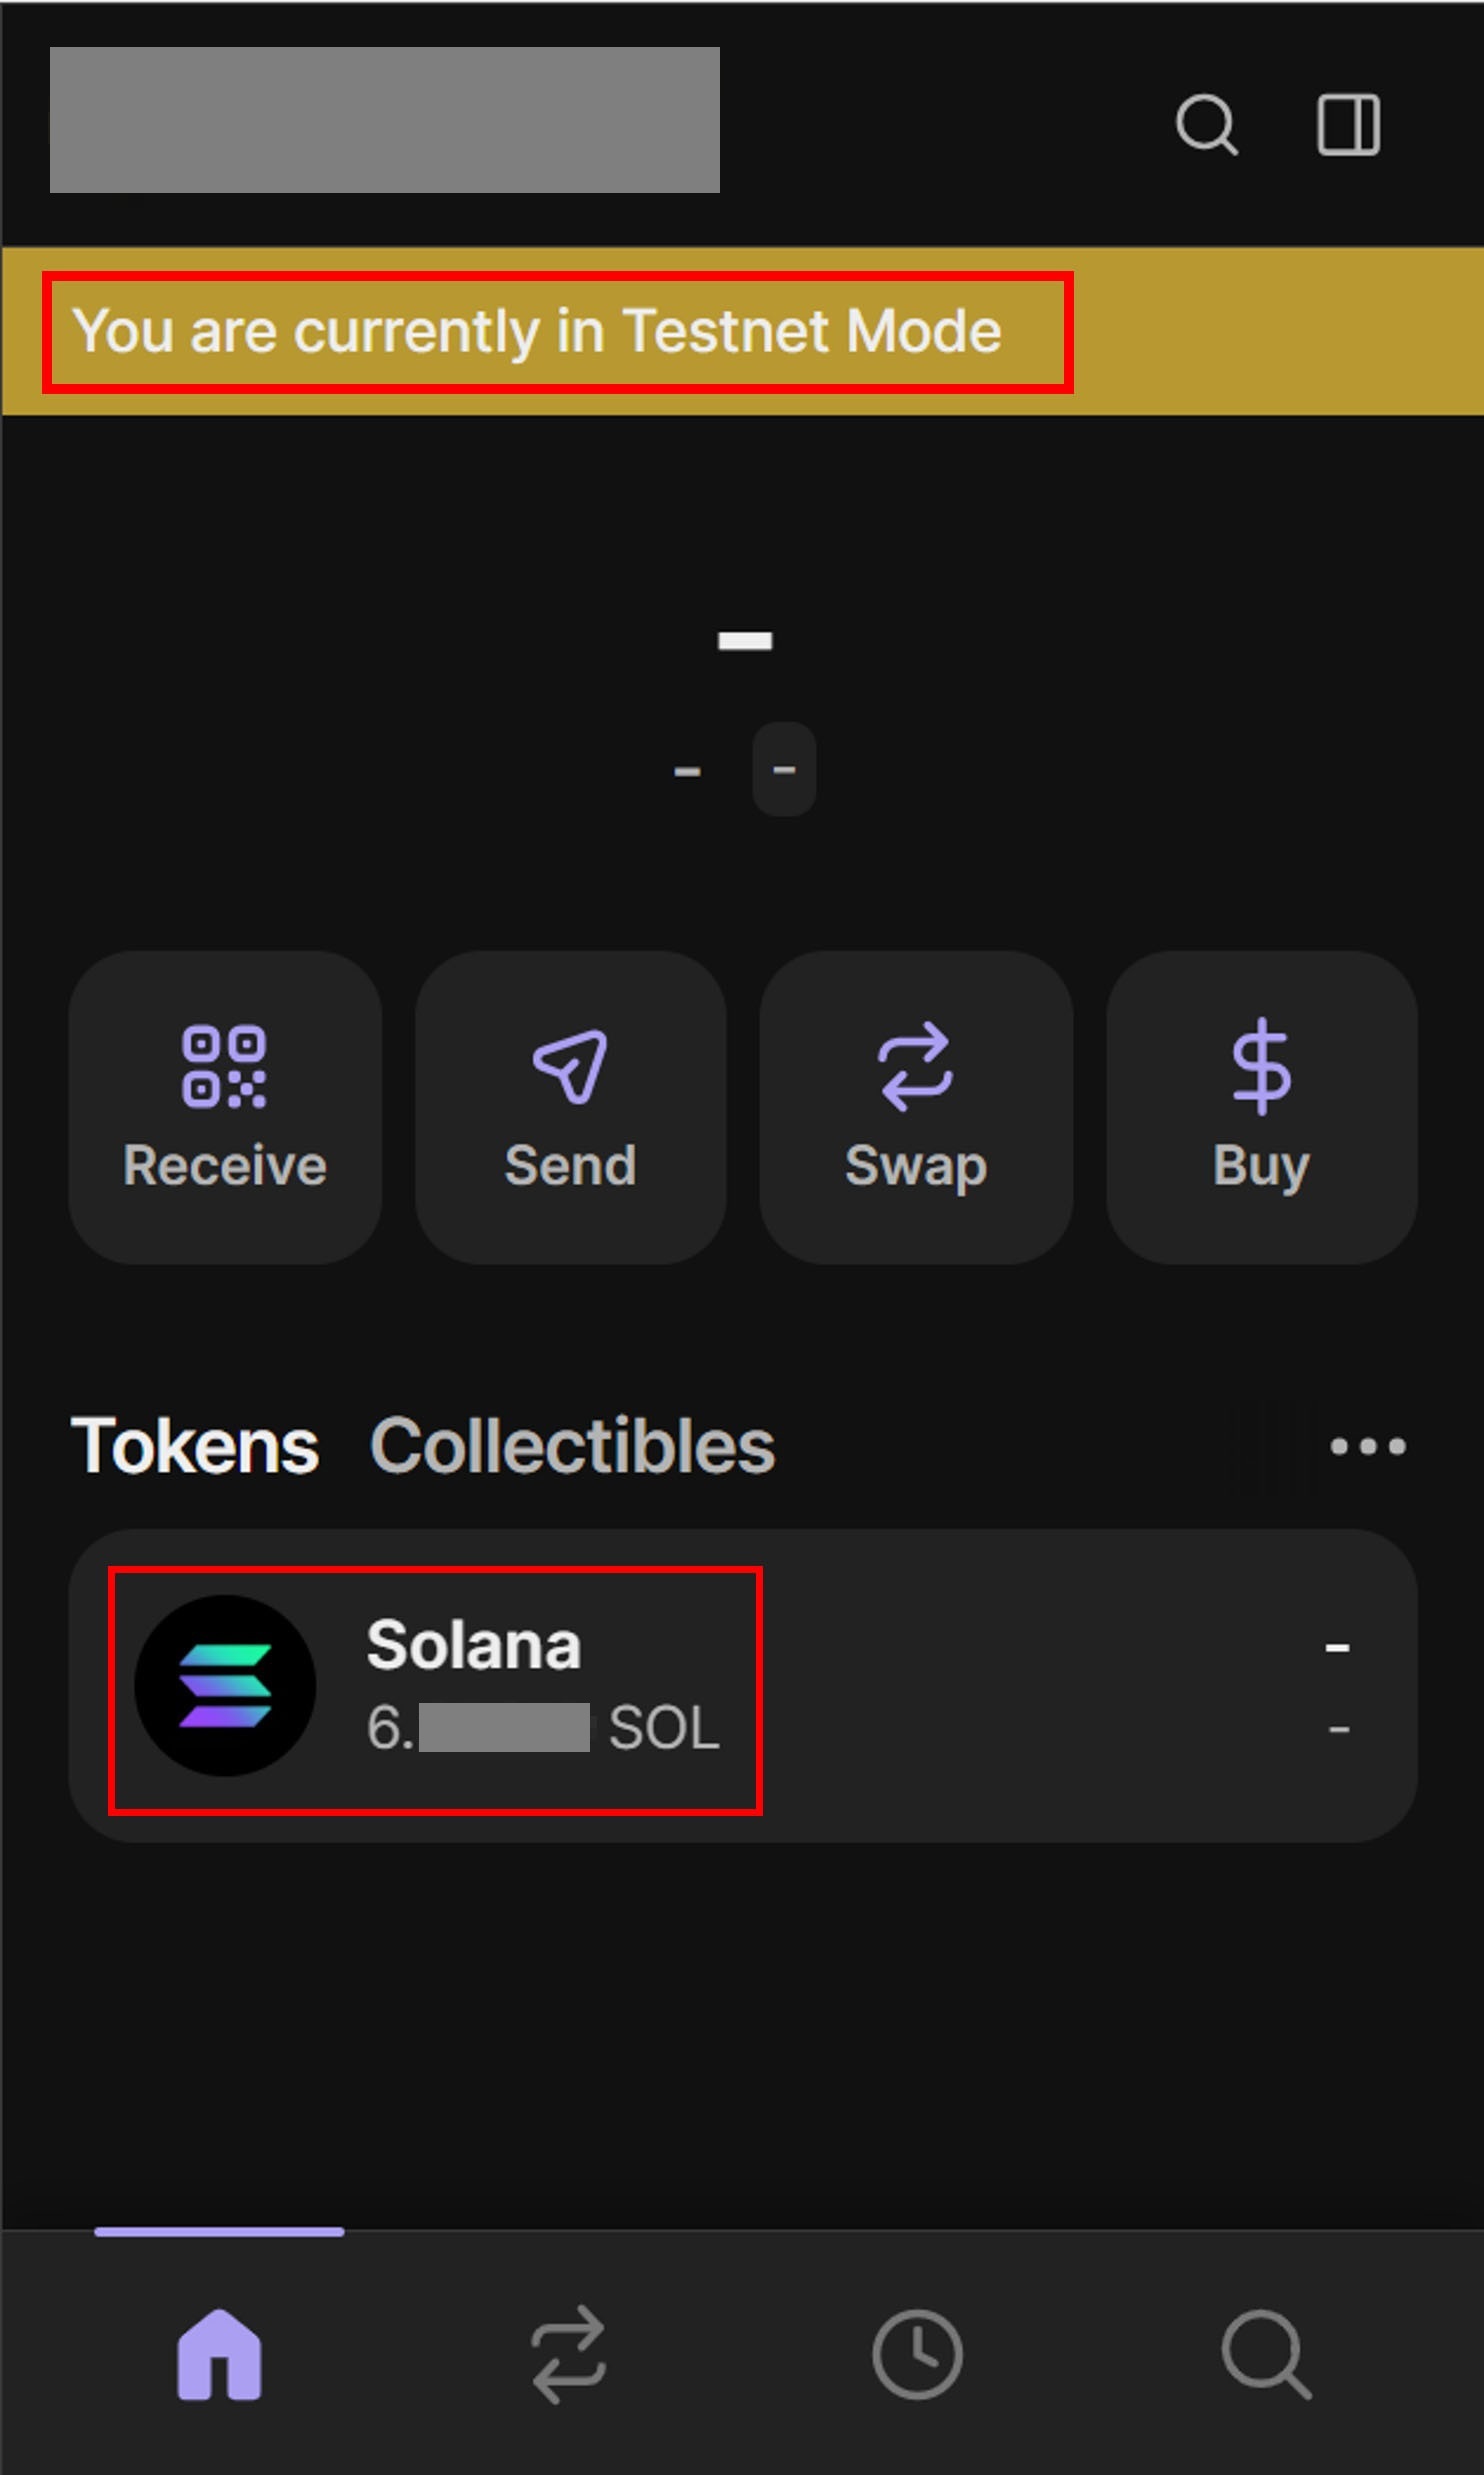Click the Buy dollar sign button
The height and width of the screenshot is (2475, 1484).
[1261, 1106]
